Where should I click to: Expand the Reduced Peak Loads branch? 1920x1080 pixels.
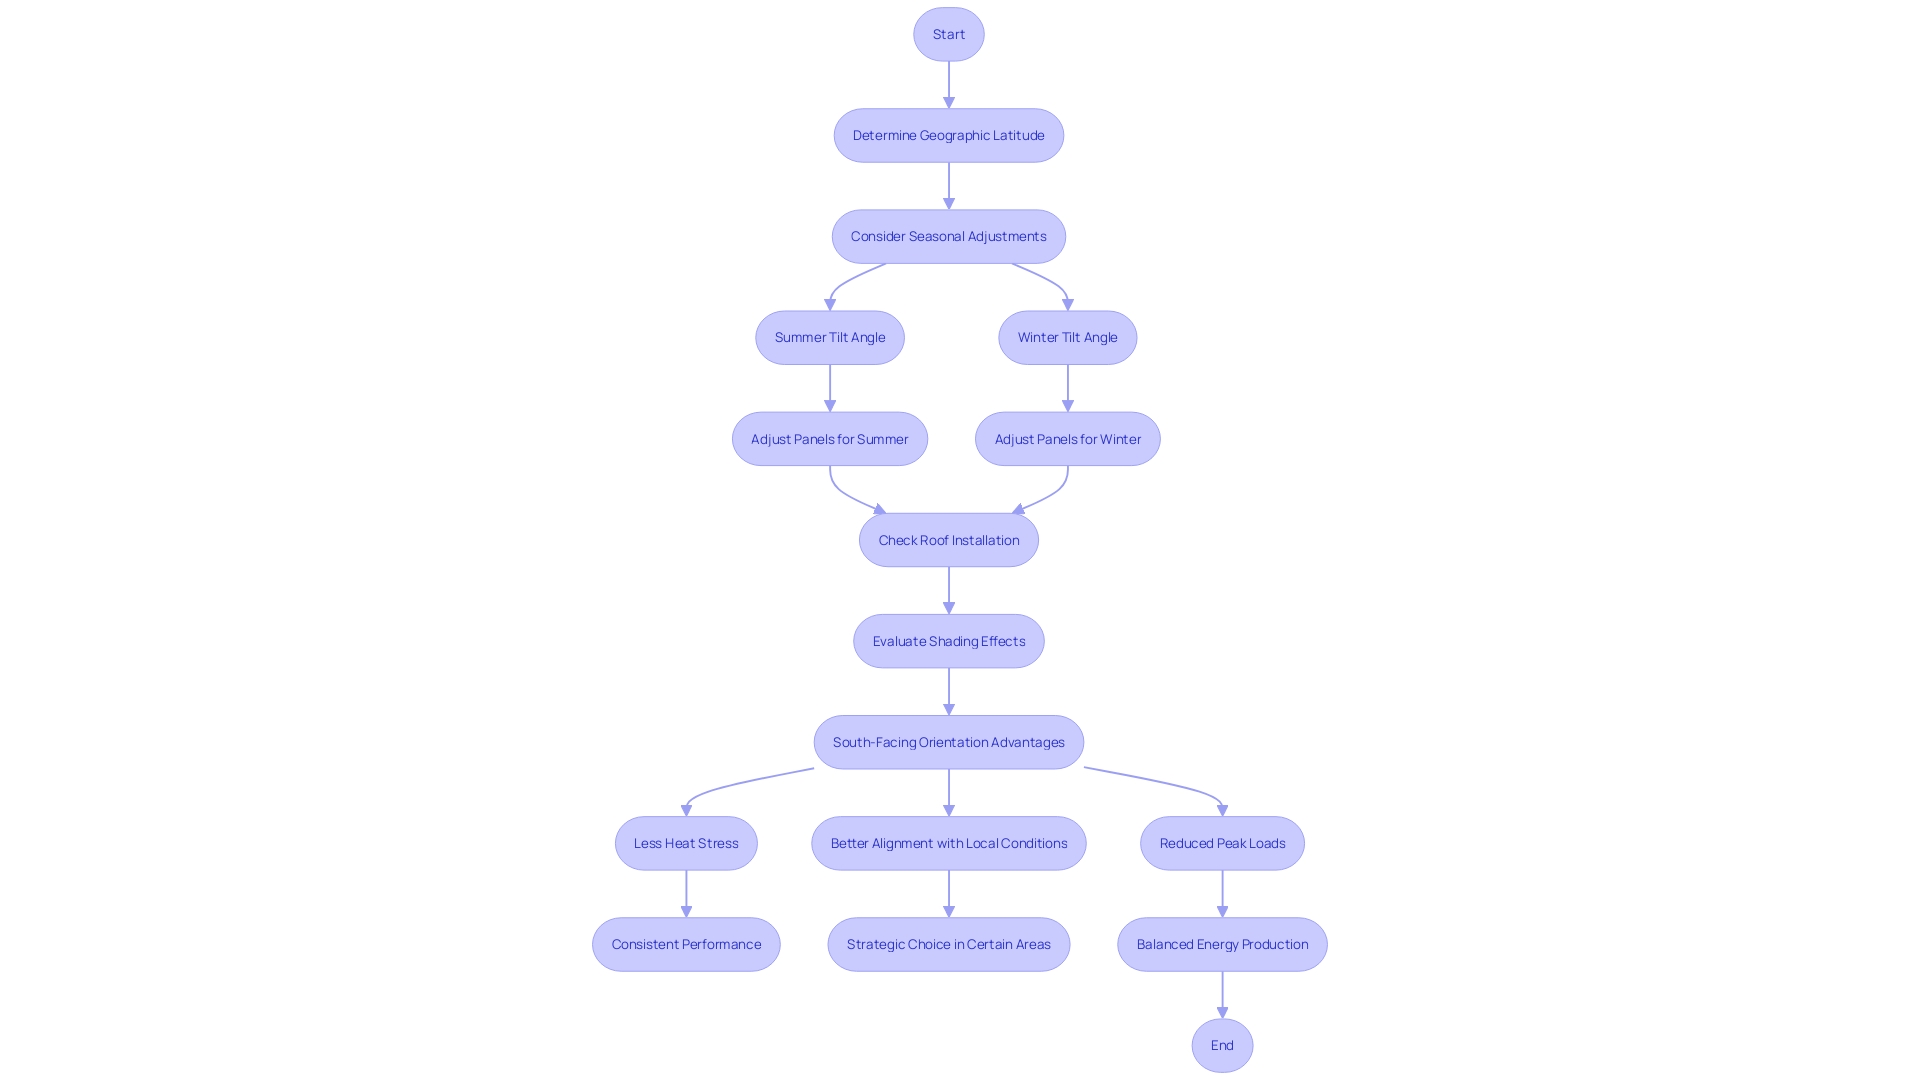pyautogui.click(x=1221, y=843)
